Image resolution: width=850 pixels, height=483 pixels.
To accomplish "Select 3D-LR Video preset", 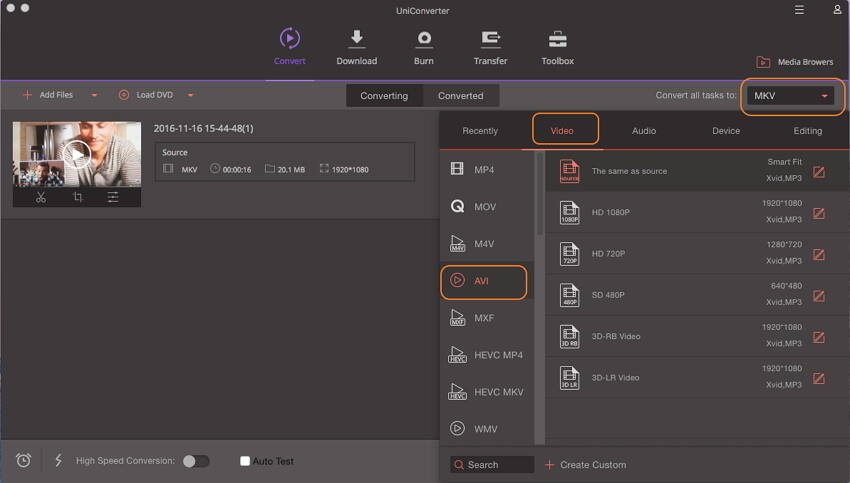I will click(x=697, y=377).
